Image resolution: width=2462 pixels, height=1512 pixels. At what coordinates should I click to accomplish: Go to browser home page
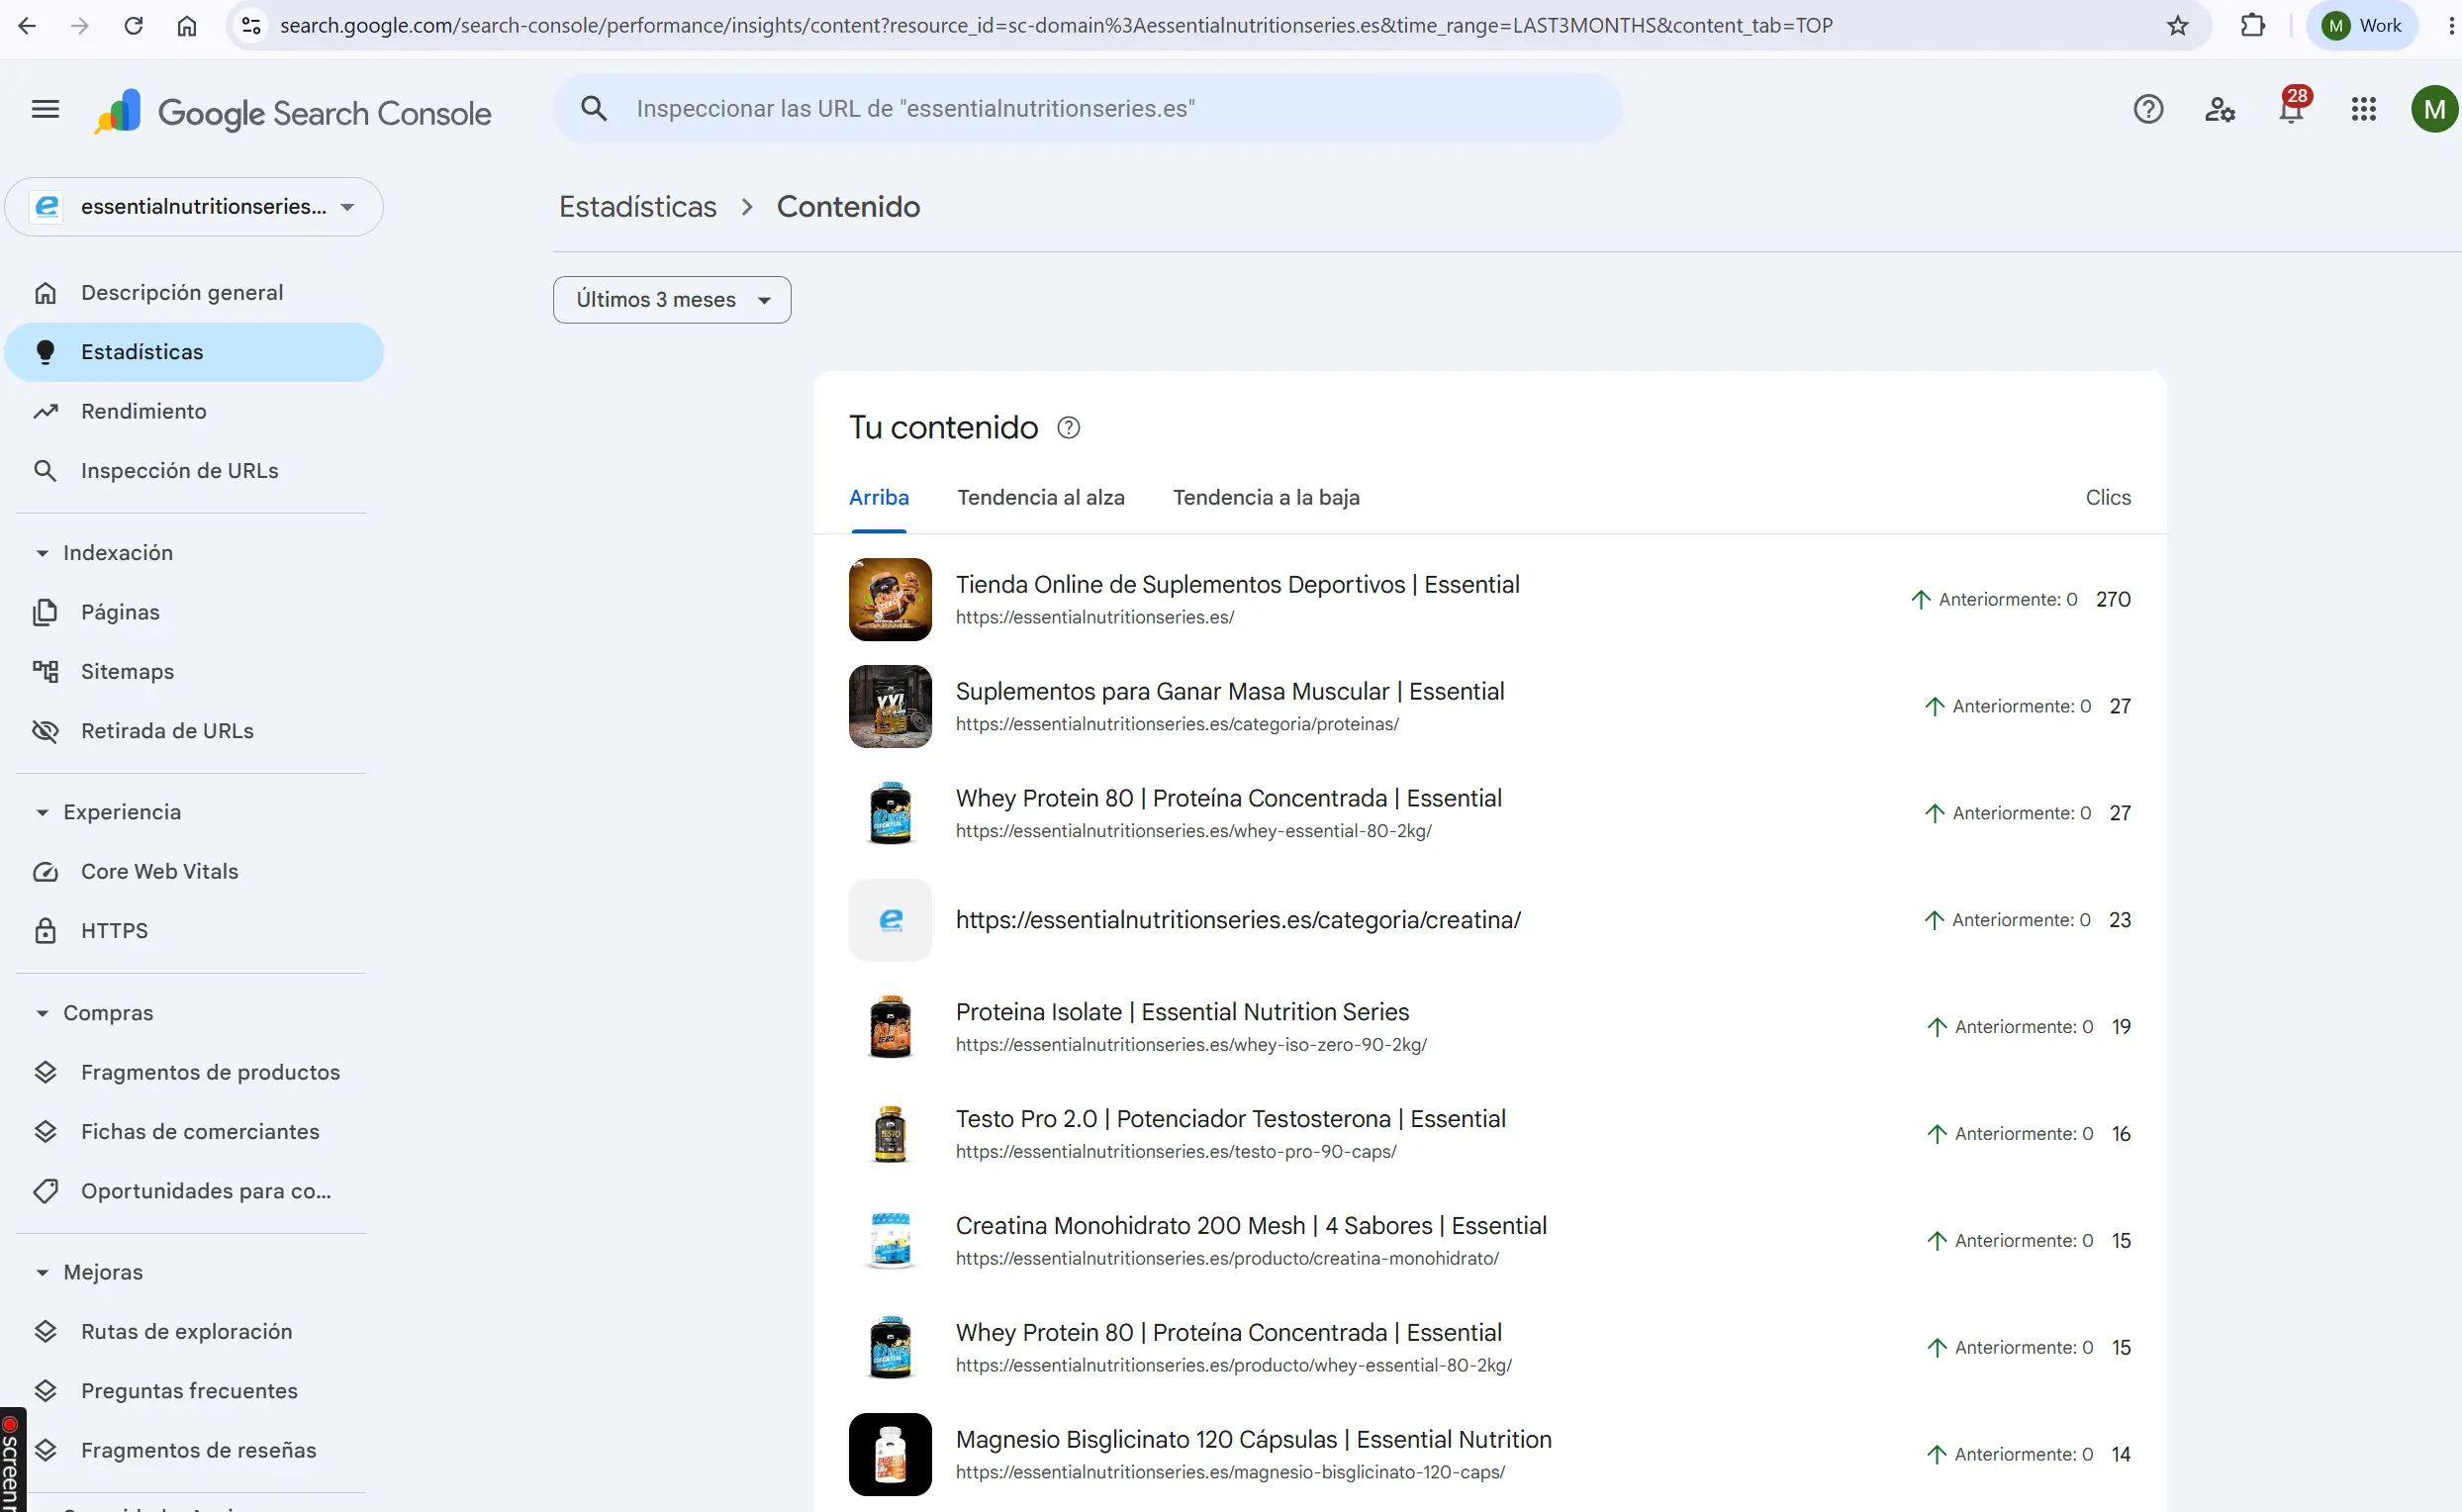tap(186, 26)
